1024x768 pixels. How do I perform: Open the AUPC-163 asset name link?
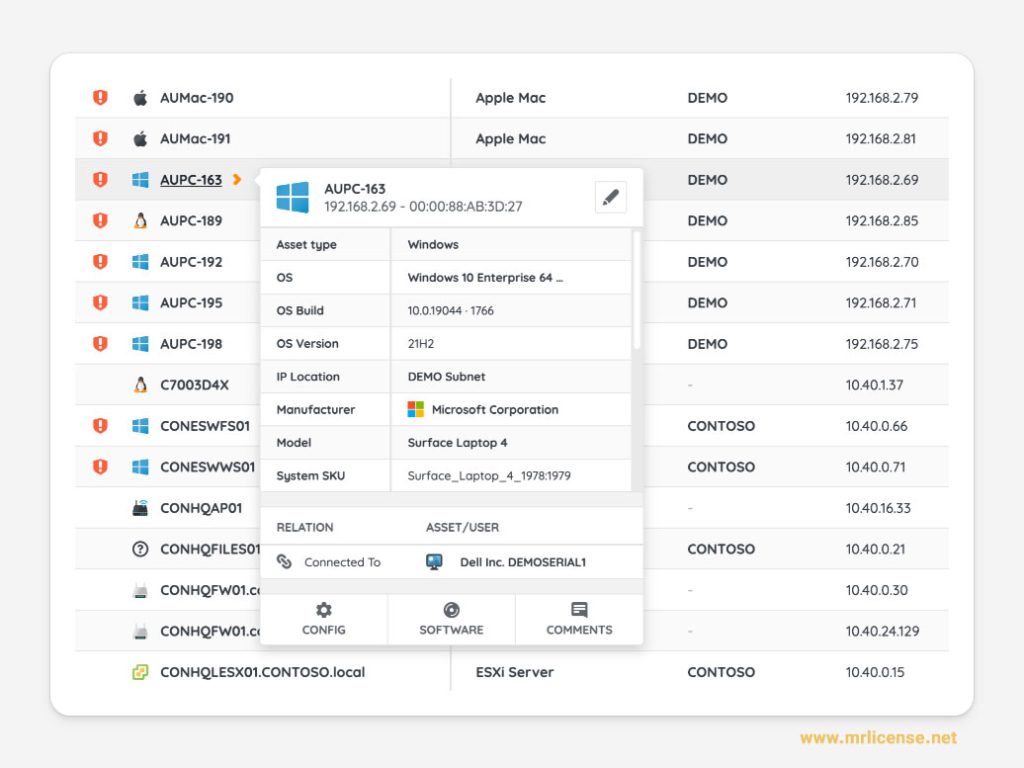pyautogui.click(x=191, y=180)
